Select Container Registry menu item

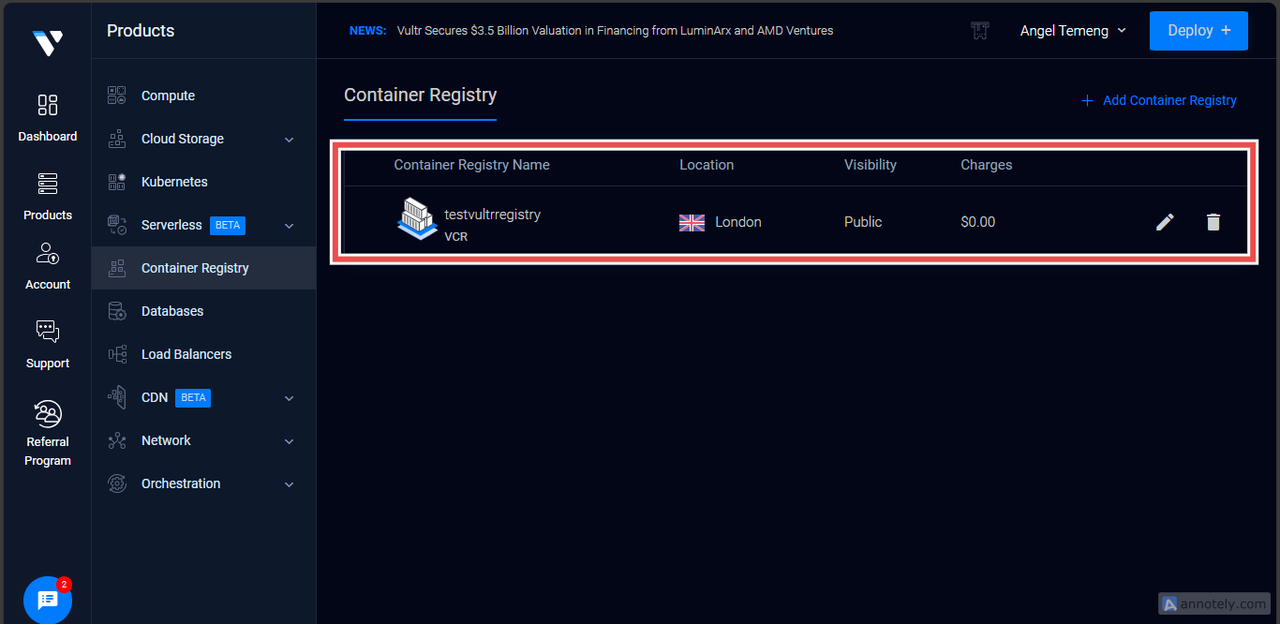(204, 268)
